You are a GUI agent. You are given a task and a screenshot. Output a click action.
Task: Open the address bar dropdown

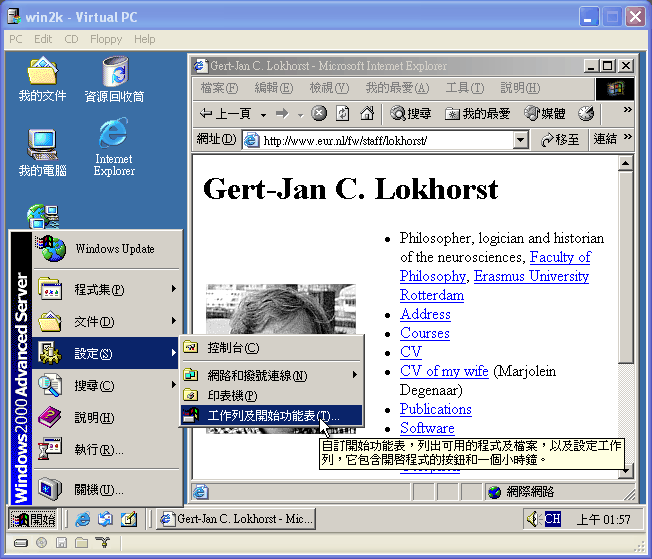tap(521, 140)
